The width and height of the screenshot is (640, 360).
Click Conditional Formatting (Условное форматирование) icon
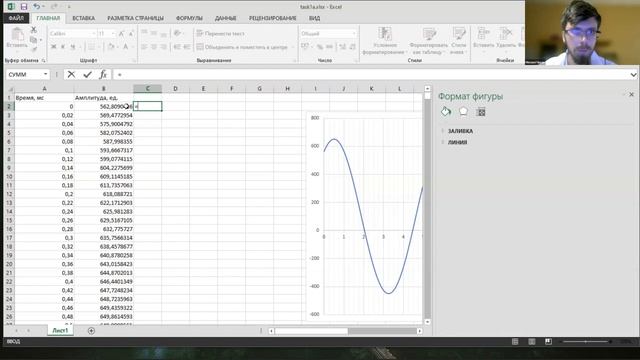(384, 34)
